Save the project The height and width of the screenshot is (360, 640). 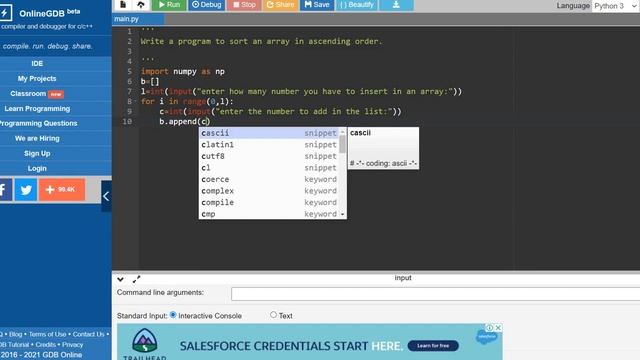coord(317,4)
